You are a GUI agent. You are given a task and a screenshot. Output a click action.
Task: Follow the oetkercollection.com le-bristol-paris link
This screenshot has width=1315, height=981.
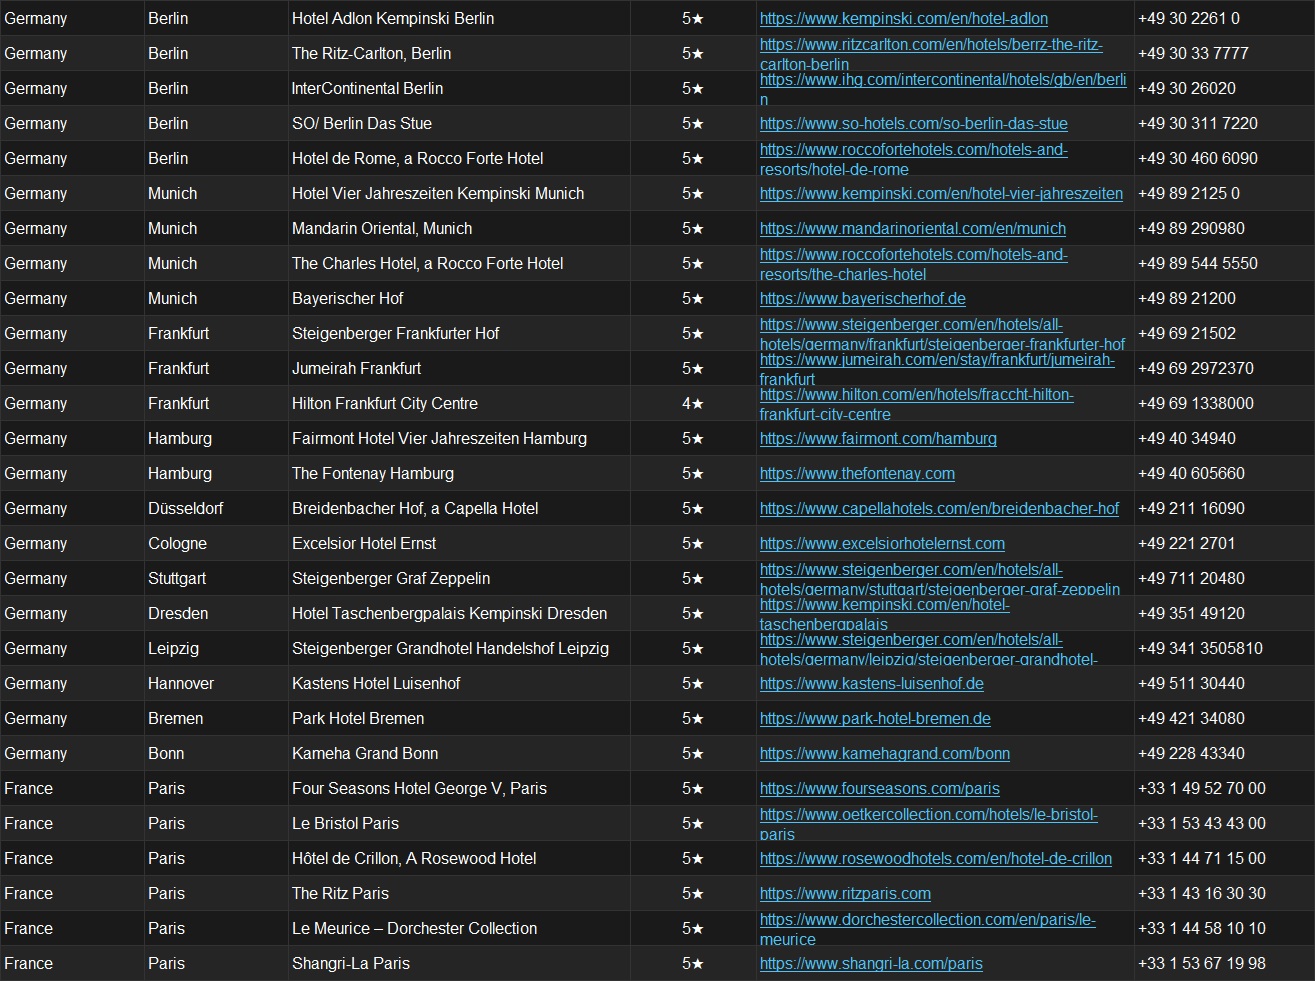[929, 824]
